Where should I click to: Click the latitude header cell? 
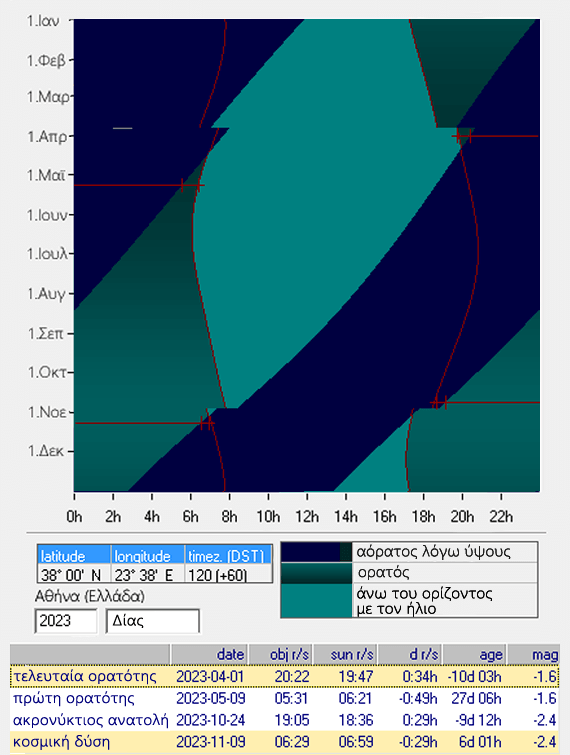[74, 555]
